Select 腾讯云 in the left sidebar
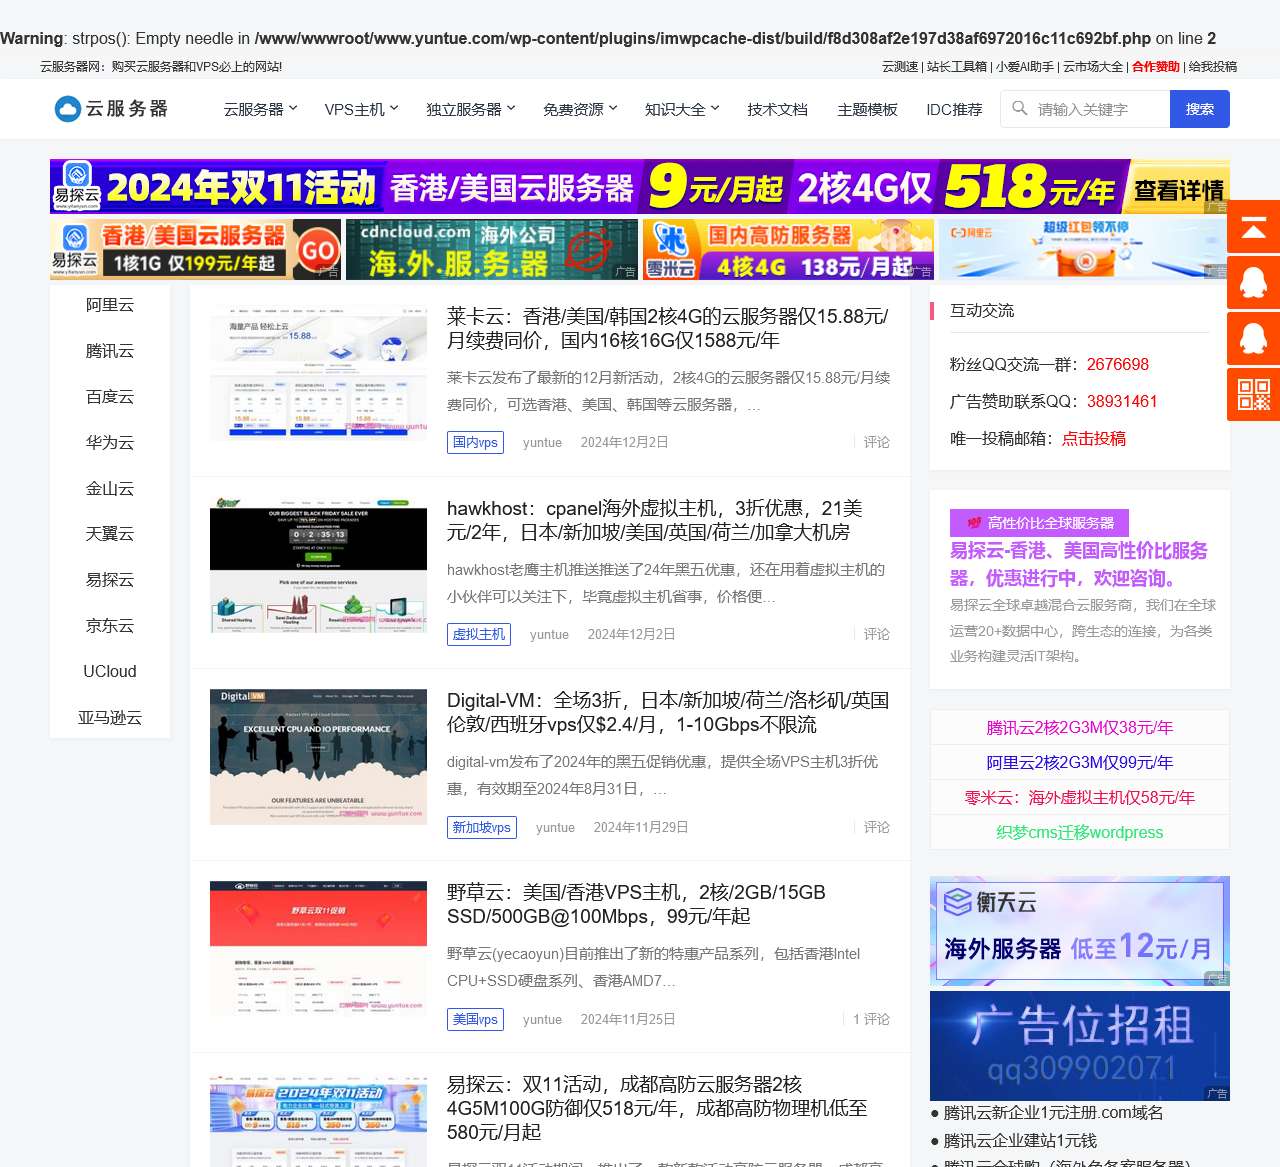The image size is (1280, 1167). pyautogui.click(x=110, y=351)
